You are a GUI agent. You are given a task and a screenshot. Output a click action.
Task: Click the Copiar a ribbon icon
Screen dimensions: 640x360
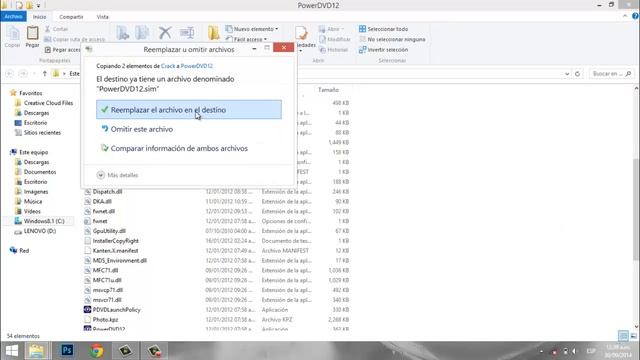point(142,33)
